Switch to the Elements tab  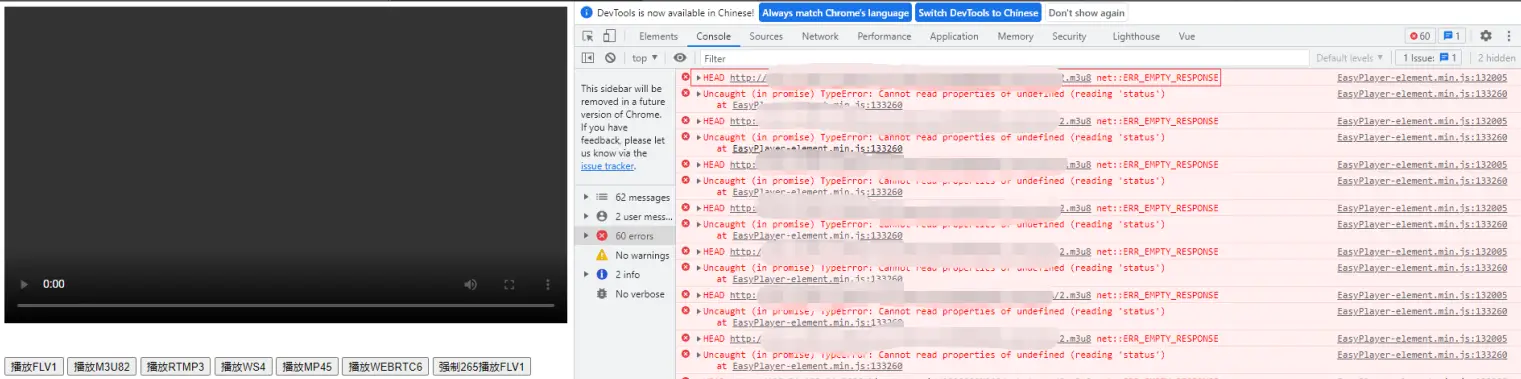(x=658, y=36)
